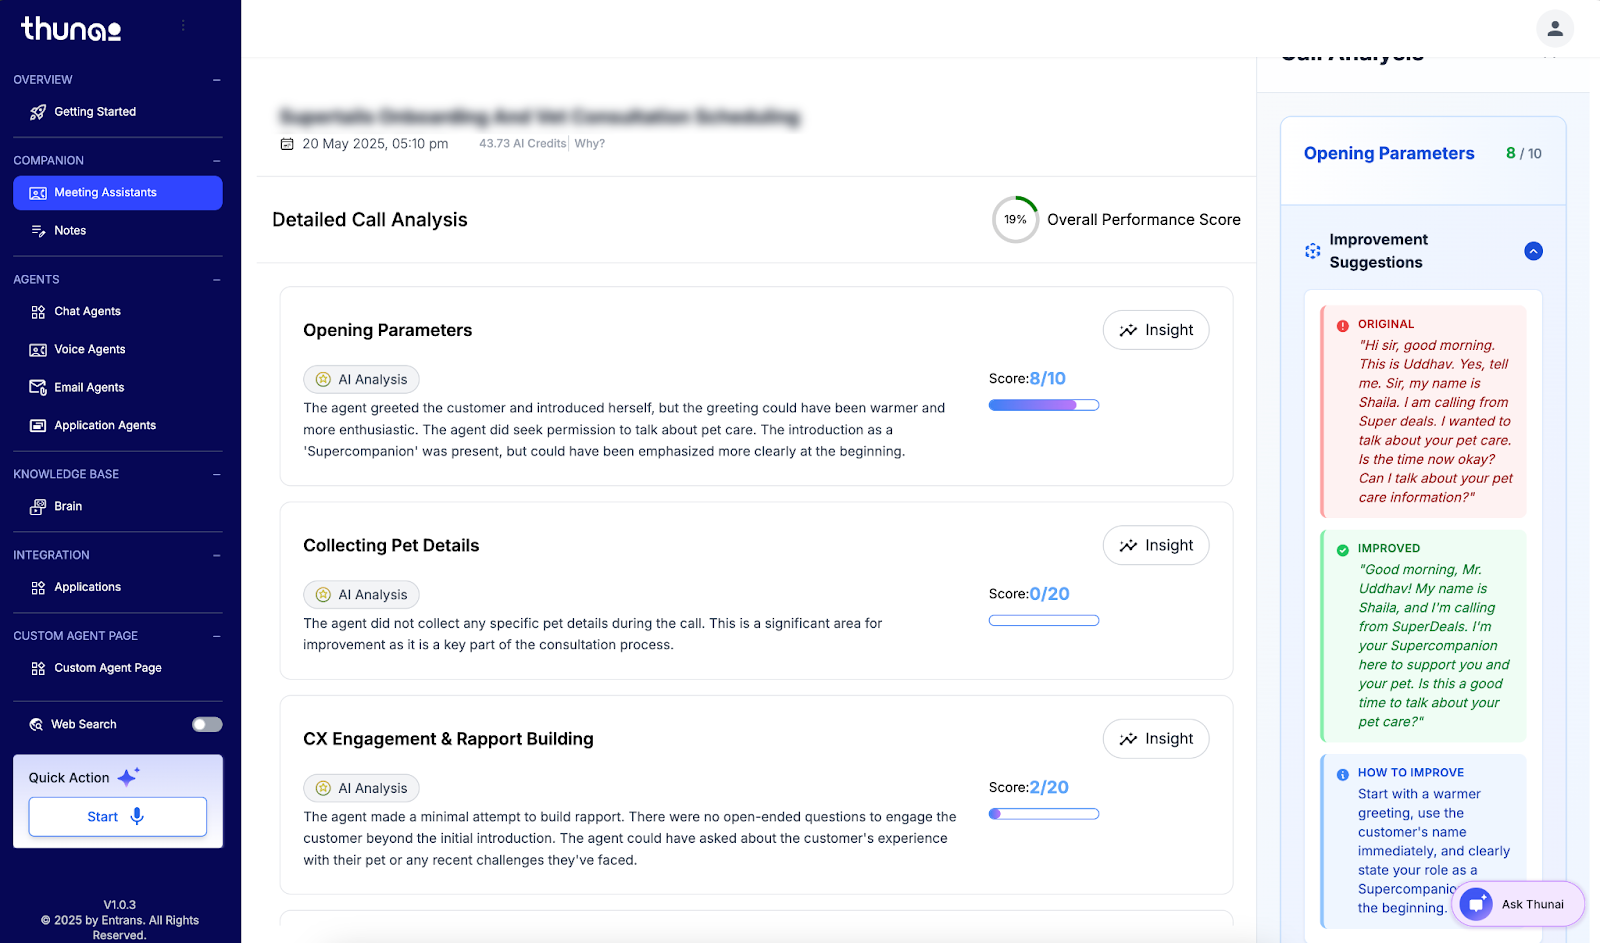This screenshot has width=1600, height=943.
Task: Collapse the INTEGRATION sidebar section
Action: [217, 555]
